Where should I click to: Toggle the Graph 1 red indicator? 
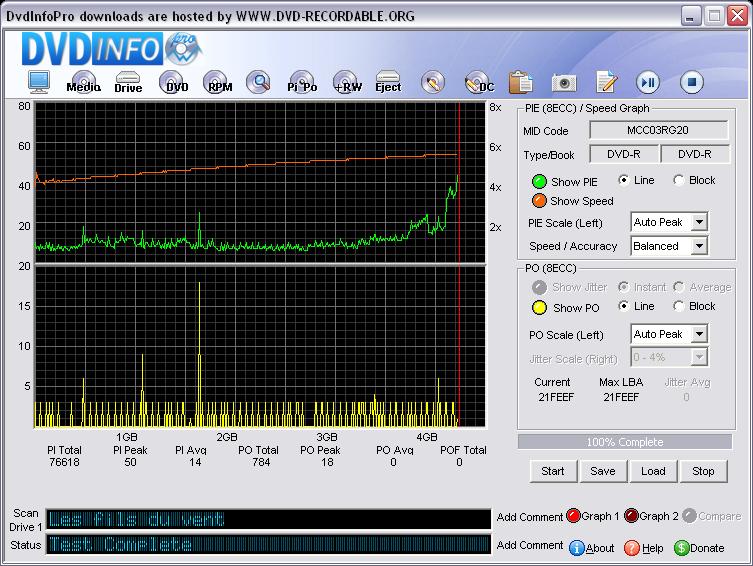pyautogui.click(x=573, y=516)
